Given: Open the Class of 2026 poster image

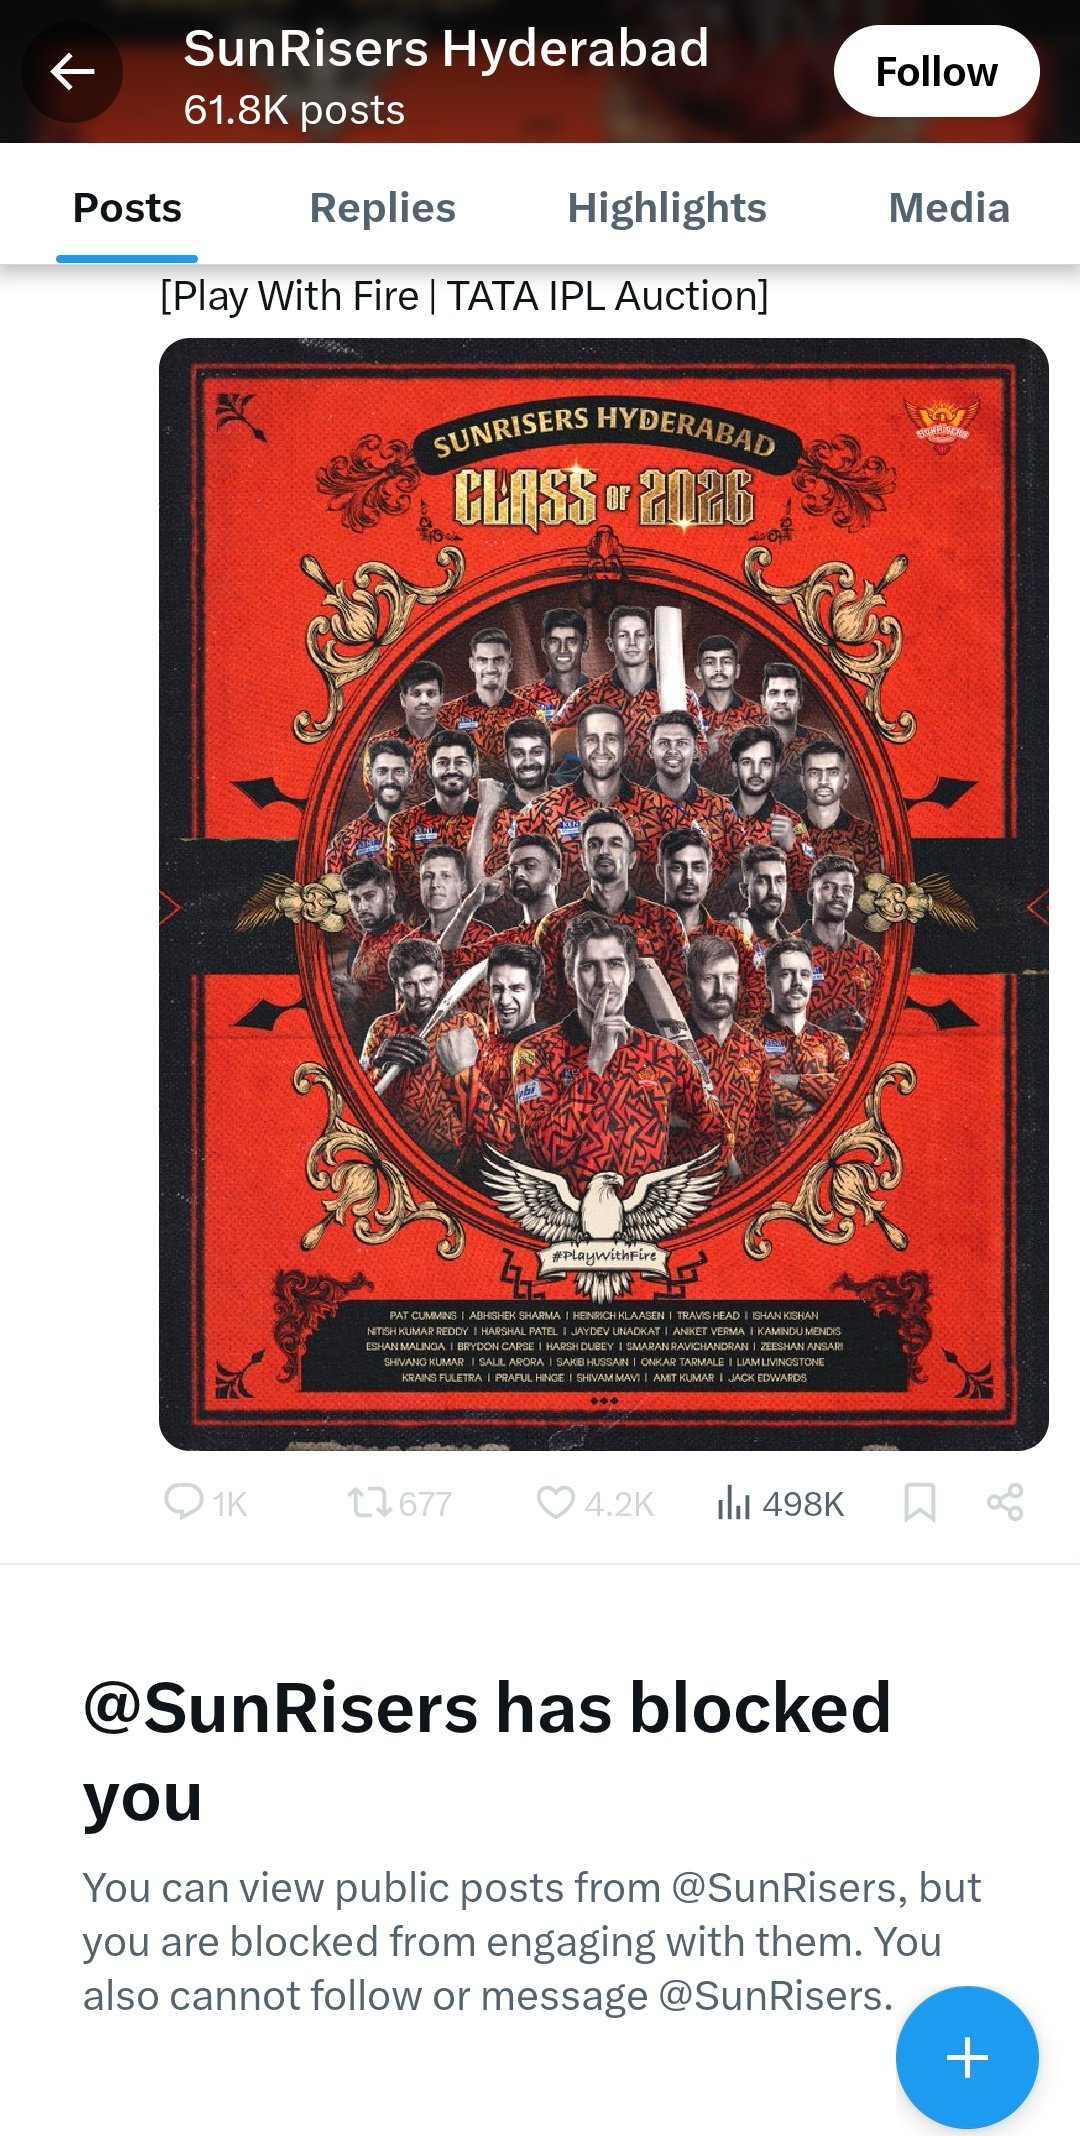Looking at the screenshot, I should (604, 894).
